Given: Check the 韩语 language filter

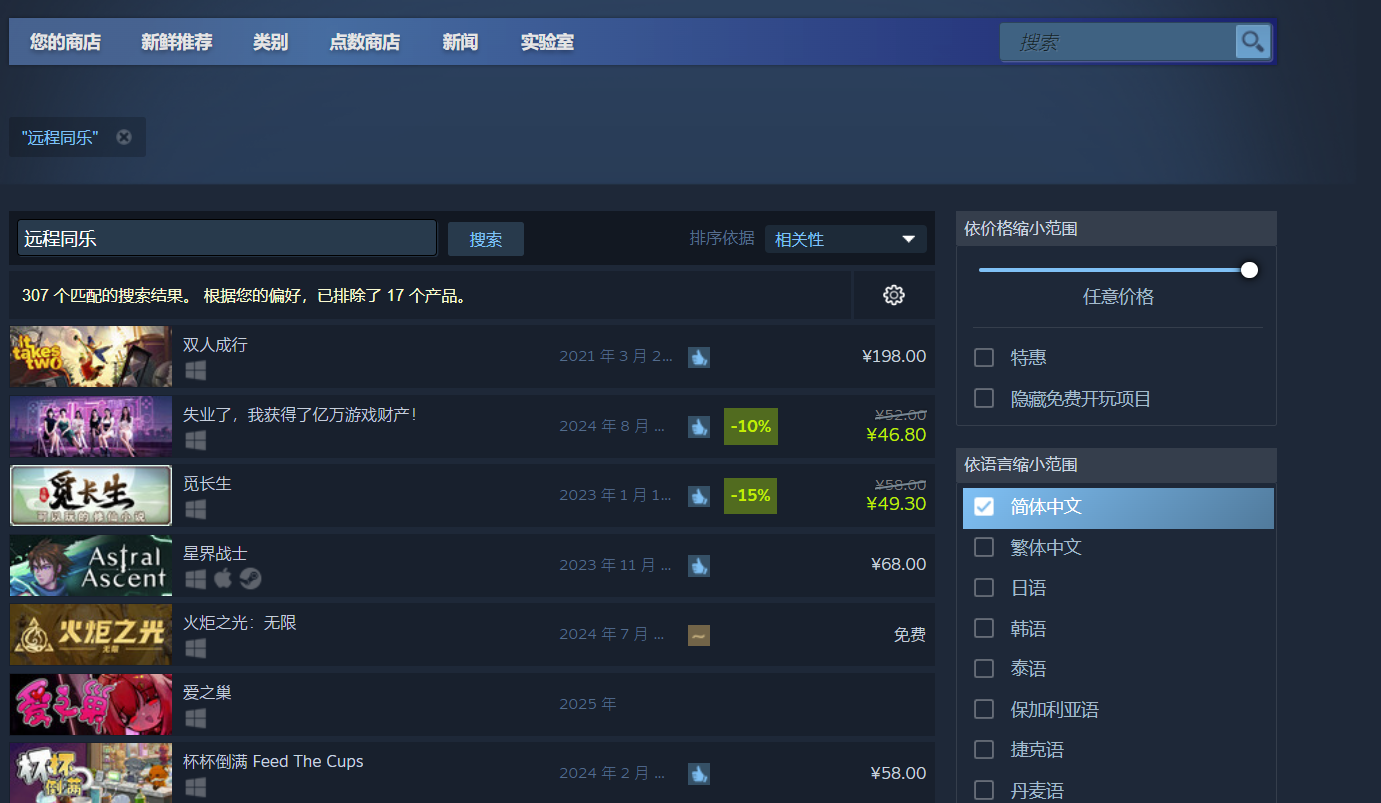Looking at the screenshot, I should [x=984, y=628].
